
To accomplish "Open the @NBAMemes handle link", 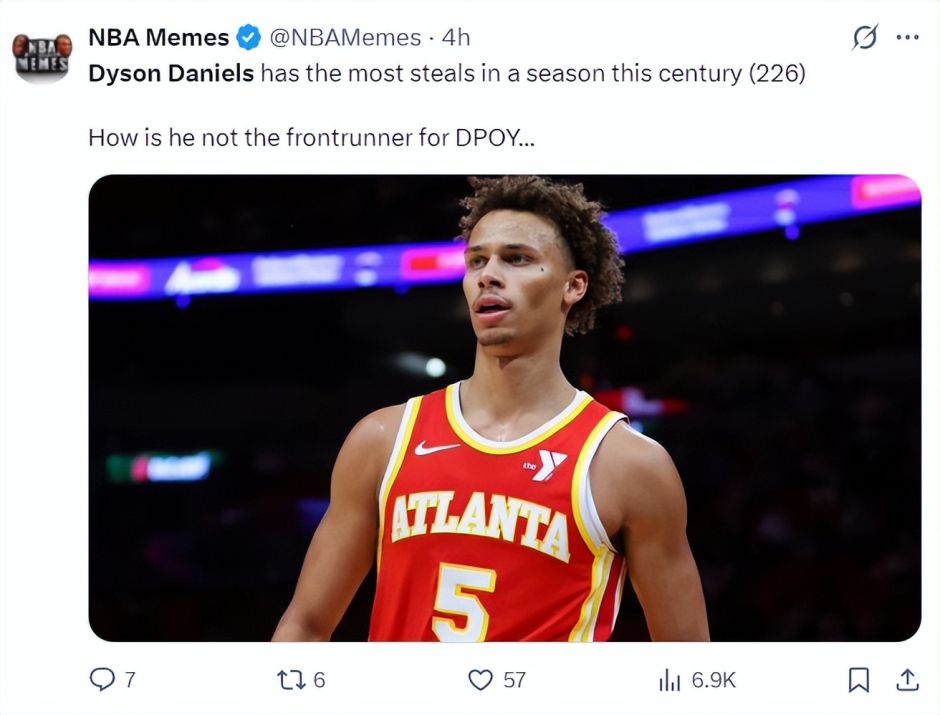I will pos(344,38).
